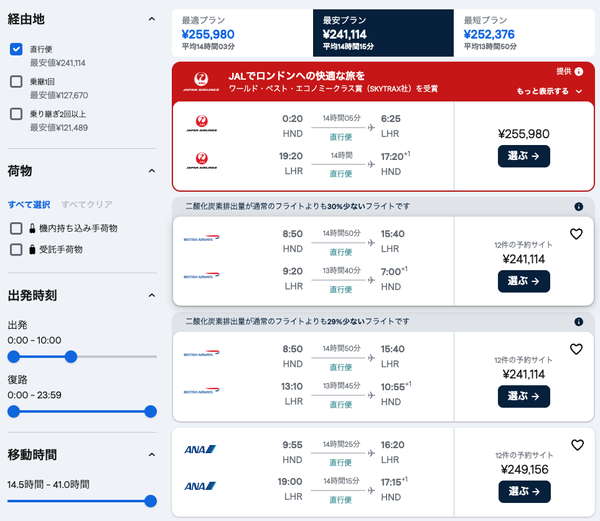600x521 pixels.
Task: Collapse the 荷物 baggage filter section
Action: pyautogui.click(x=152, y=171)
